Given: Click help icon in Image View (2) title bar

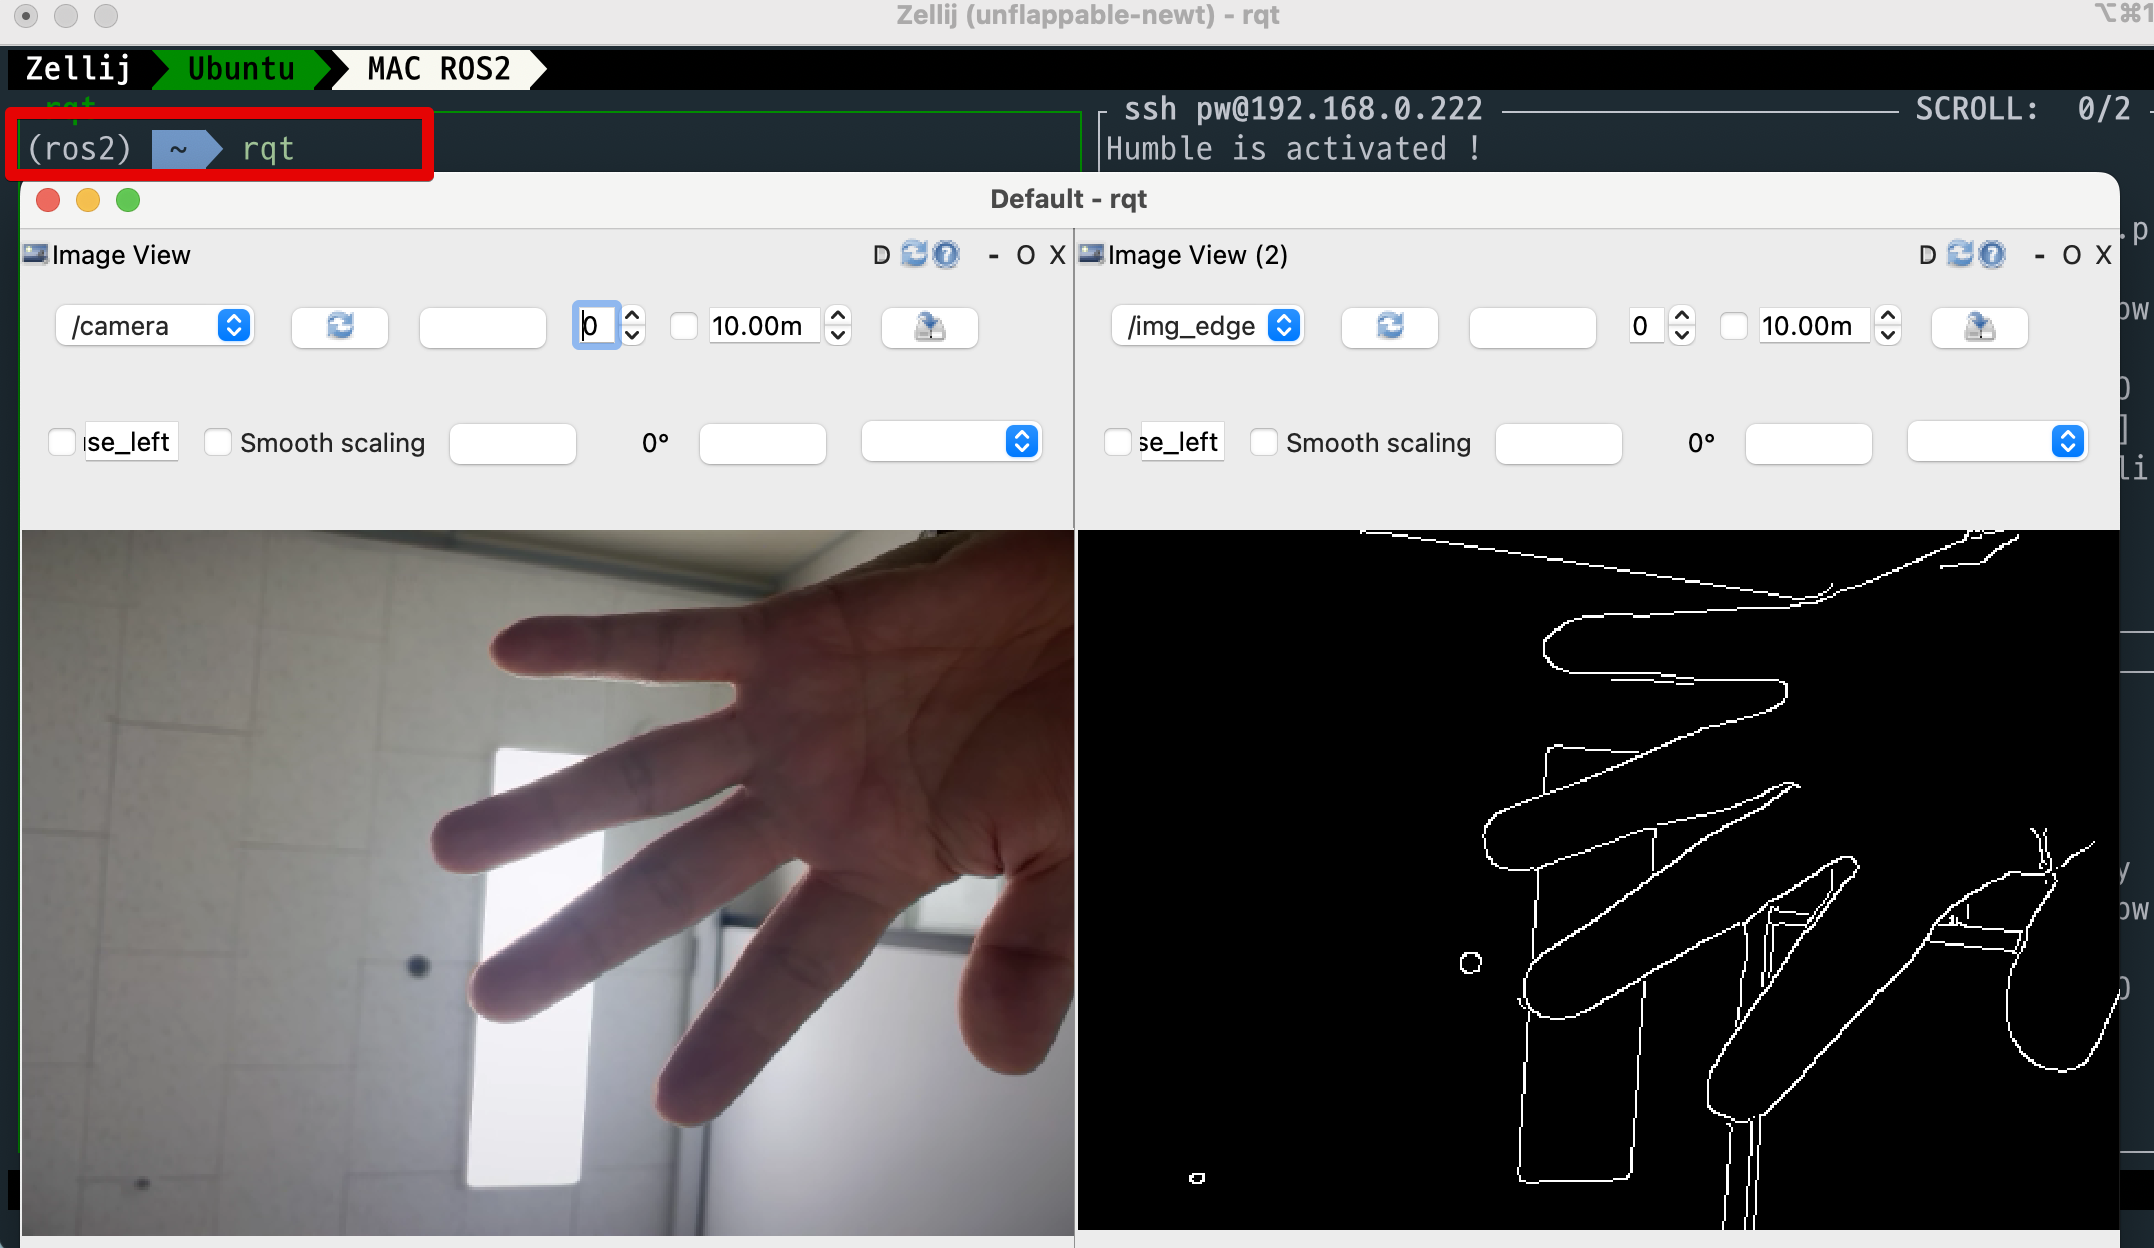Looking at the screenshot, I should (x=1992, y=255).
